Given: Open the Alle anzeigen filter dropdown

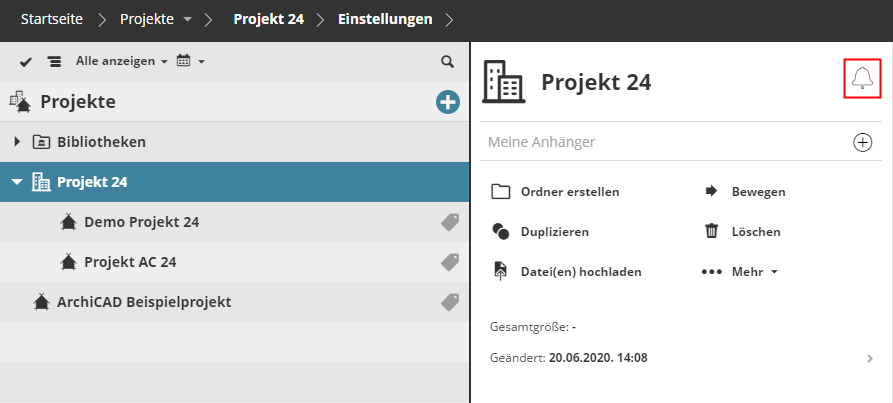Looking at the screenshot, I should pos(122,62).
